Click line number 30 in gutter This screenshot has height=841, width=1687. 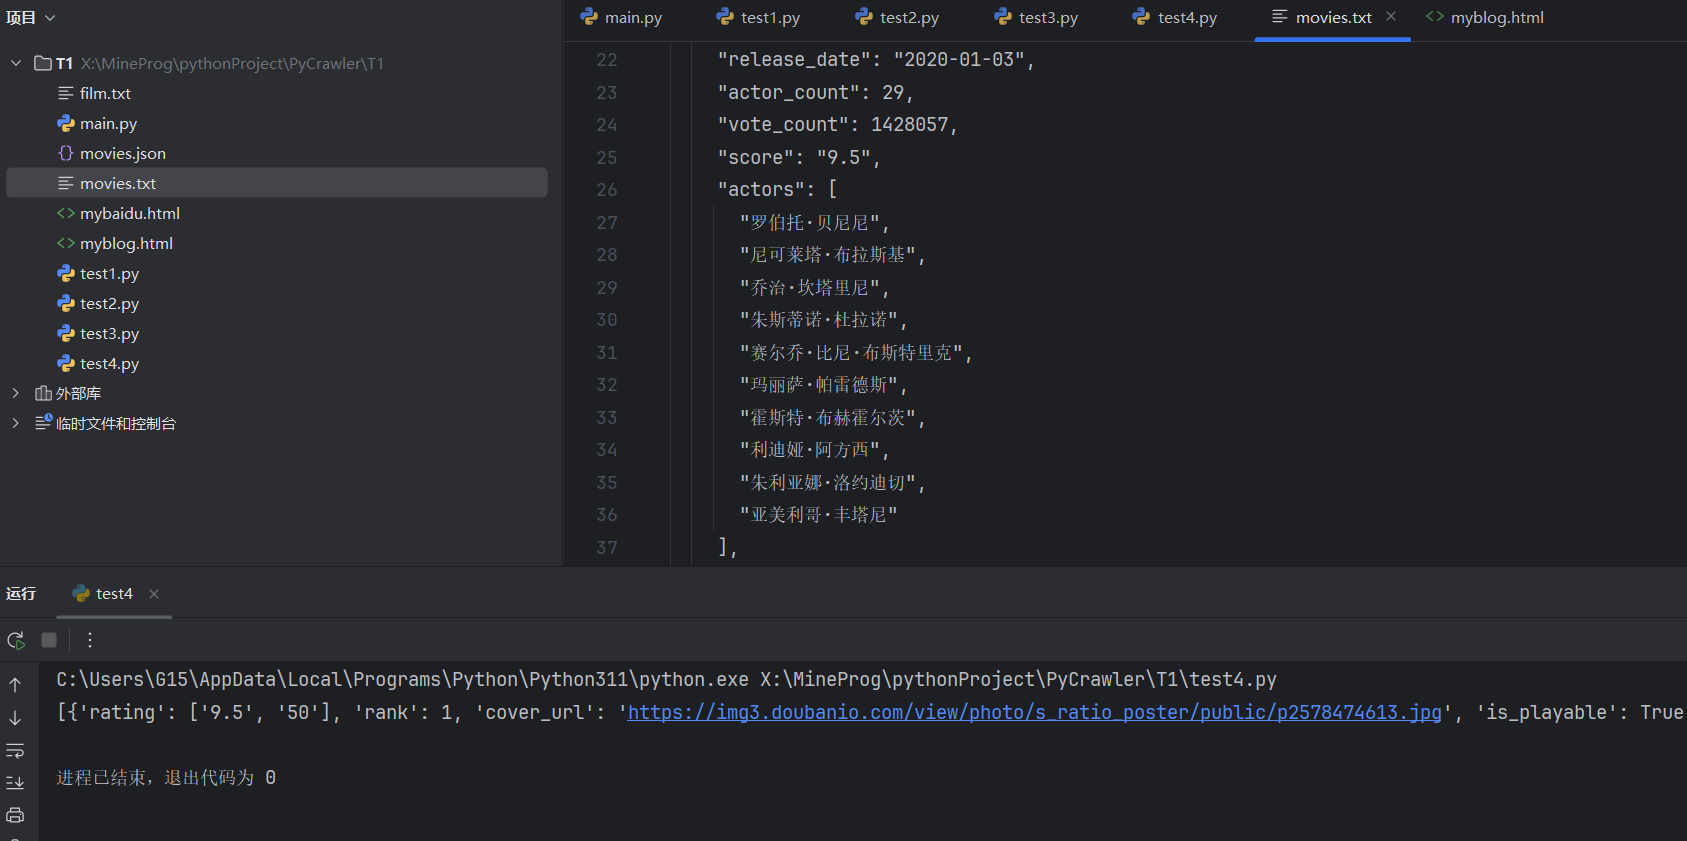point(607,320)
